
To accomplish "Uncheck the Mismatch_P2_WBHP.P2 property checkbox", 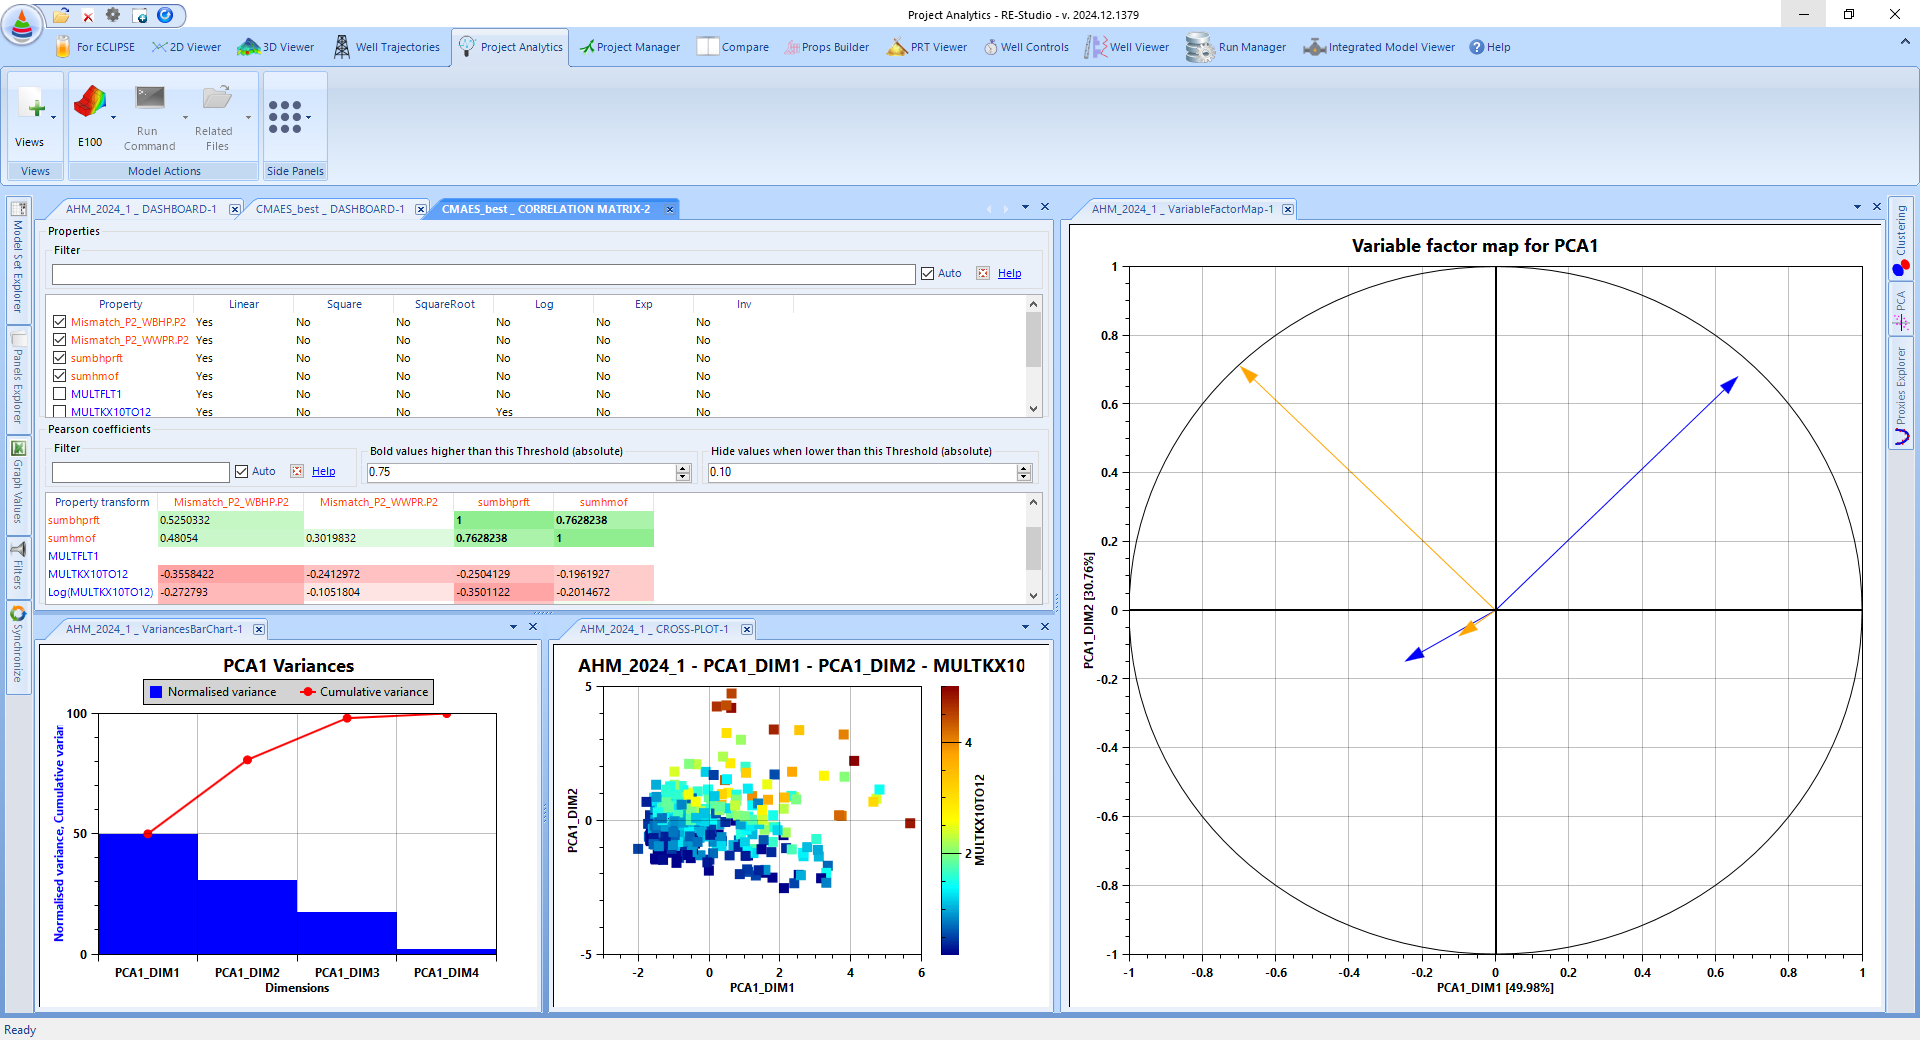I will click(x=60, y=322).
